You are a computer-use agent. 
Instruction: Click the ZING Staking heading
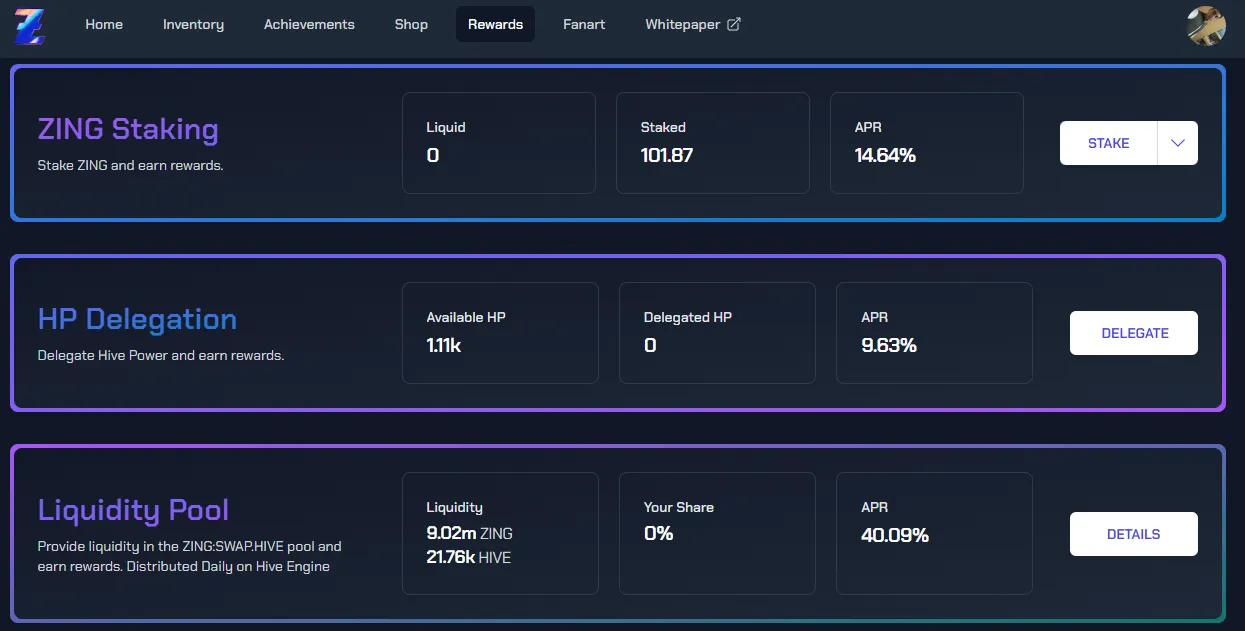tap(128, 129)
